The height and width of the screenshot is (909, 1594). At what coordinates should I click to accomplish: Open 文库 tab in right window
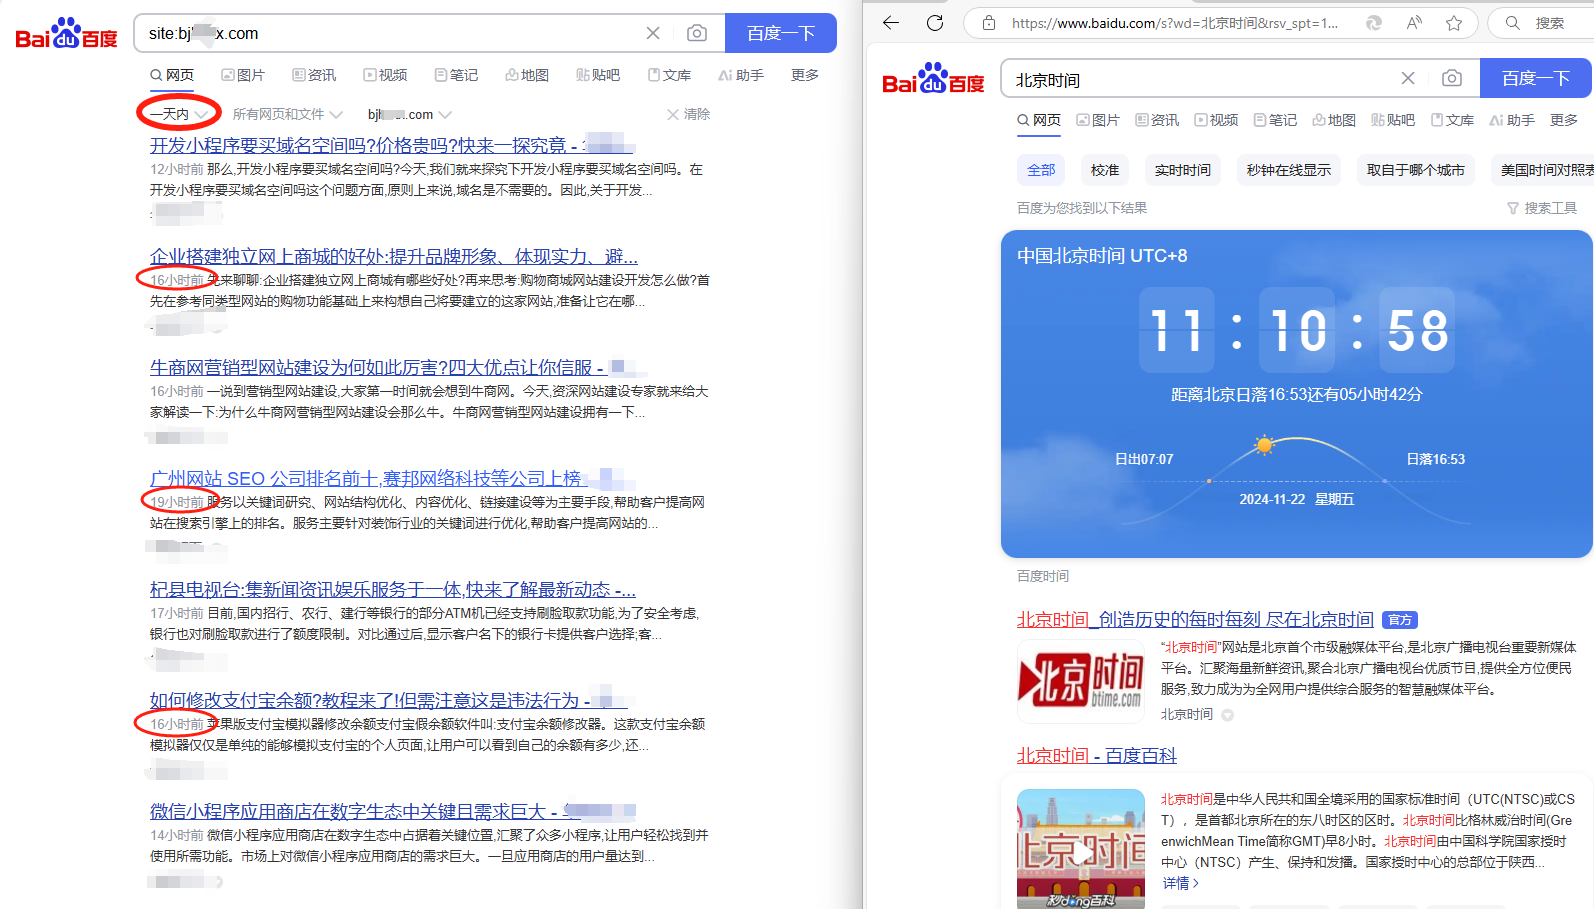pos(1452,120)
